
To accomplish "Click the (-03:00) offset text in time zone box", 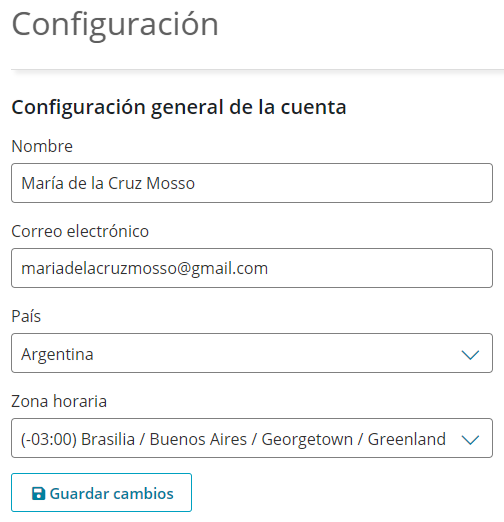I will pyautogui.click(x=49, y=439).
